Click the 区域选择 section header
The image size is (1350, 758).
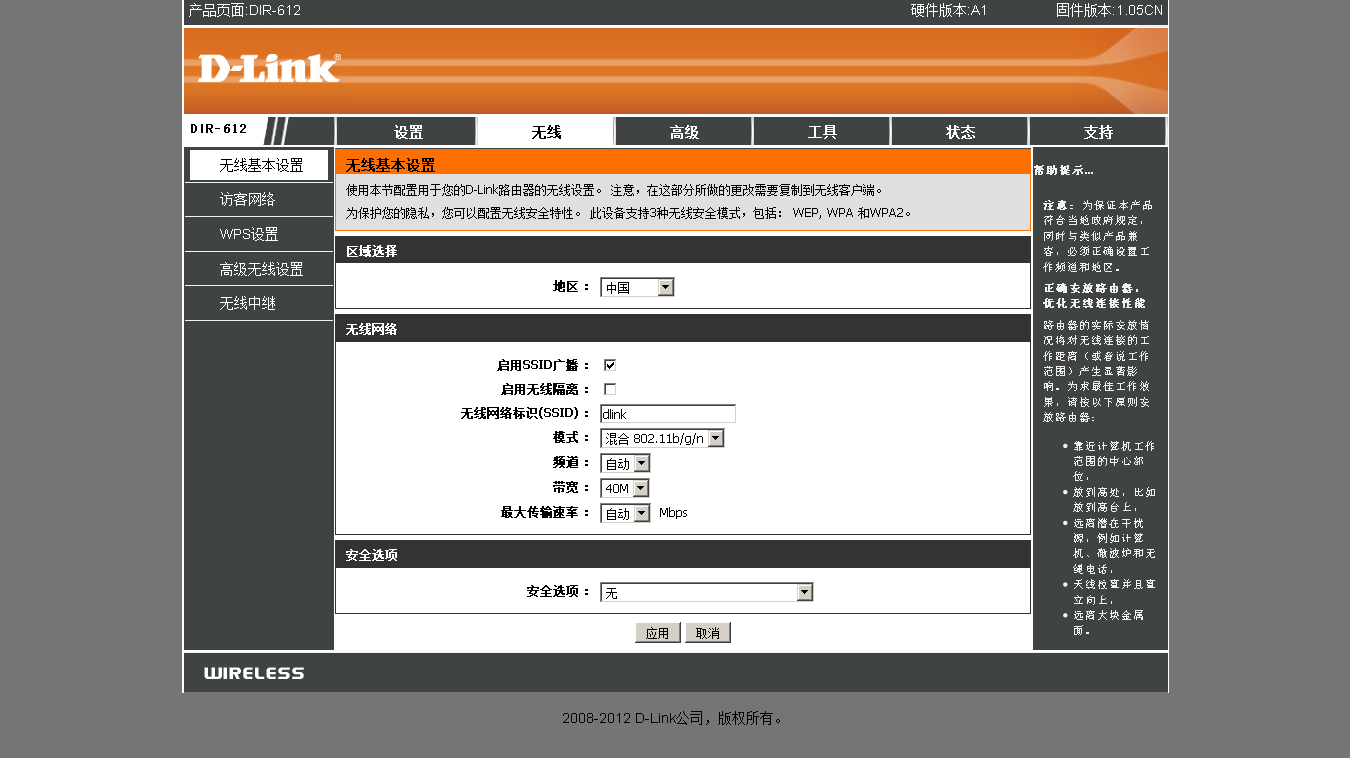[x=683, y=251]
